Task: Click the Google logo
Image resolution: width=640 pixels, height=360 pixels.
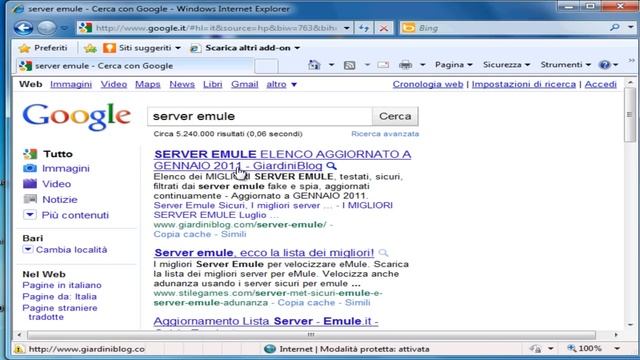Action: click(x=77, y=117)
